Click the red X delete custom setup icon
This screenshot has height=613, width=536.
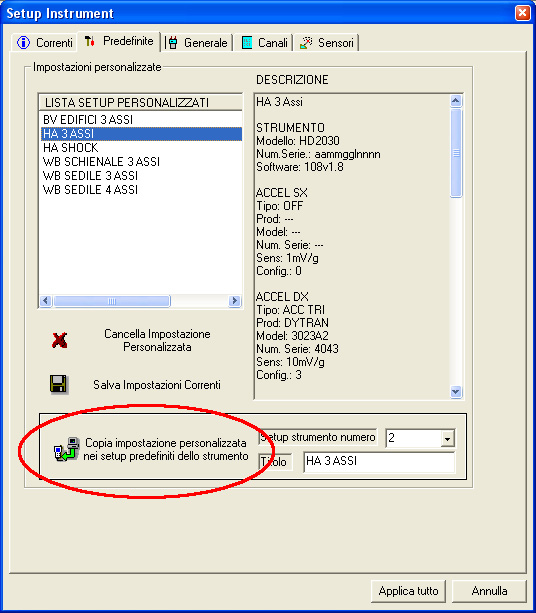tap(59, 340)
